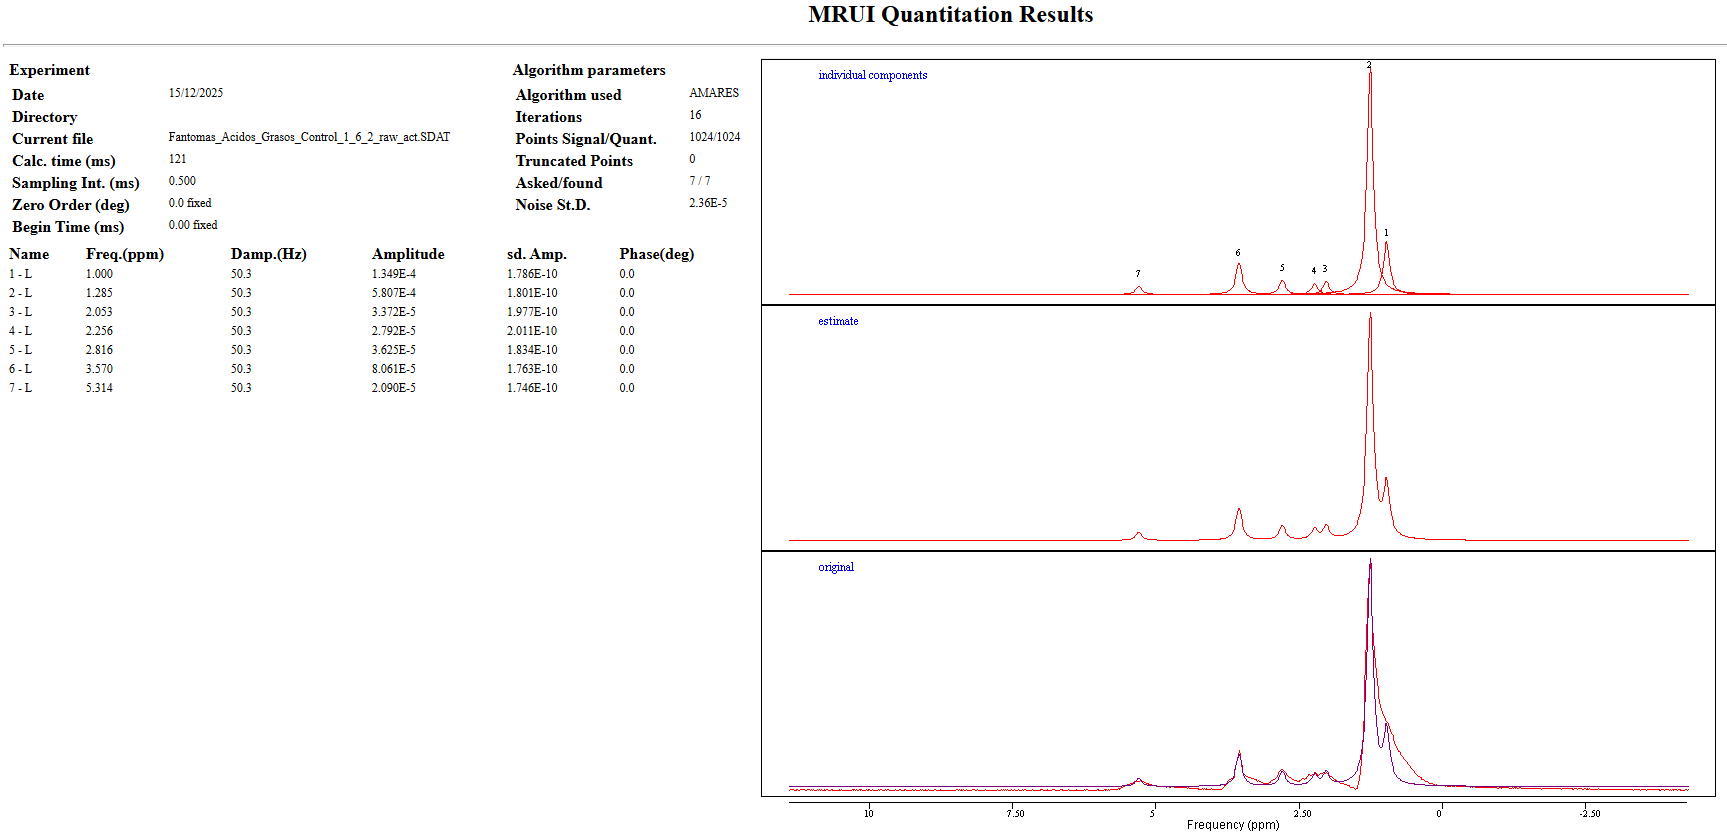Click the current file name ending in .SDAT
Viewport: 1727px width, 834px height.
[309, 137]
